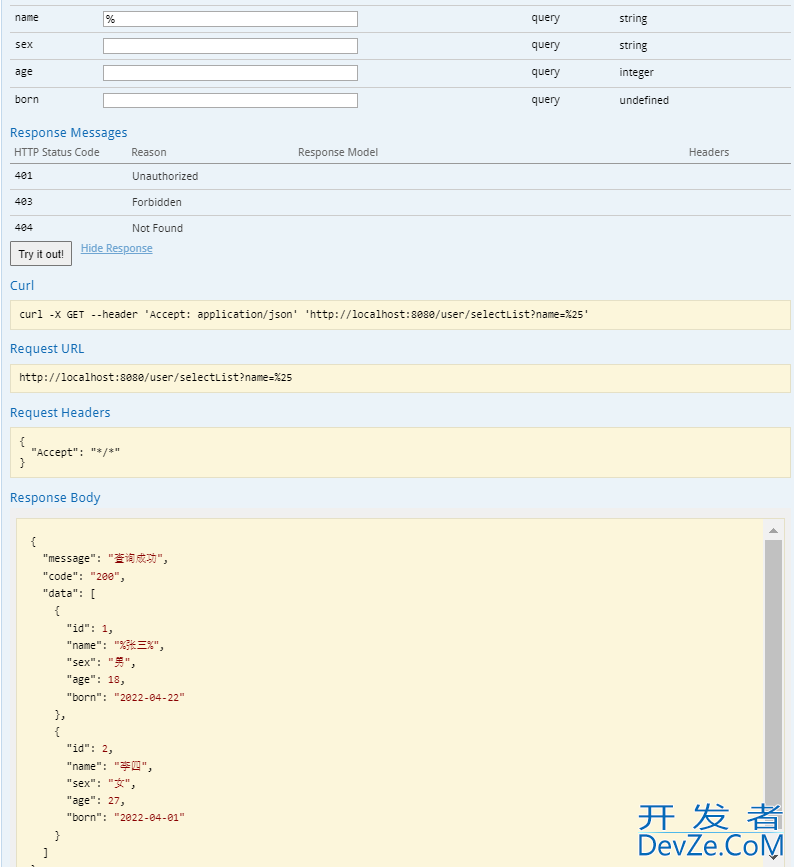
Task: Select the Forbidden reason text
Action: 156,202
